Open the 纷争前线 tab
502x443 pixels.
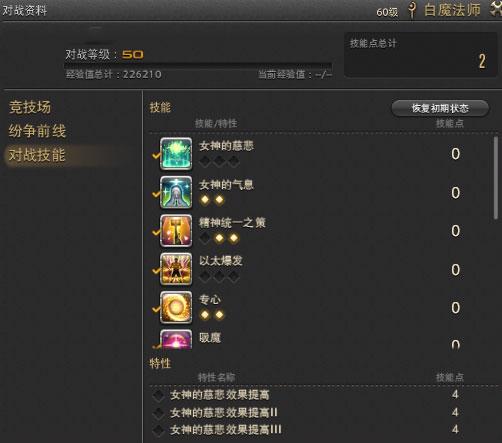click(x=37, y=131)
